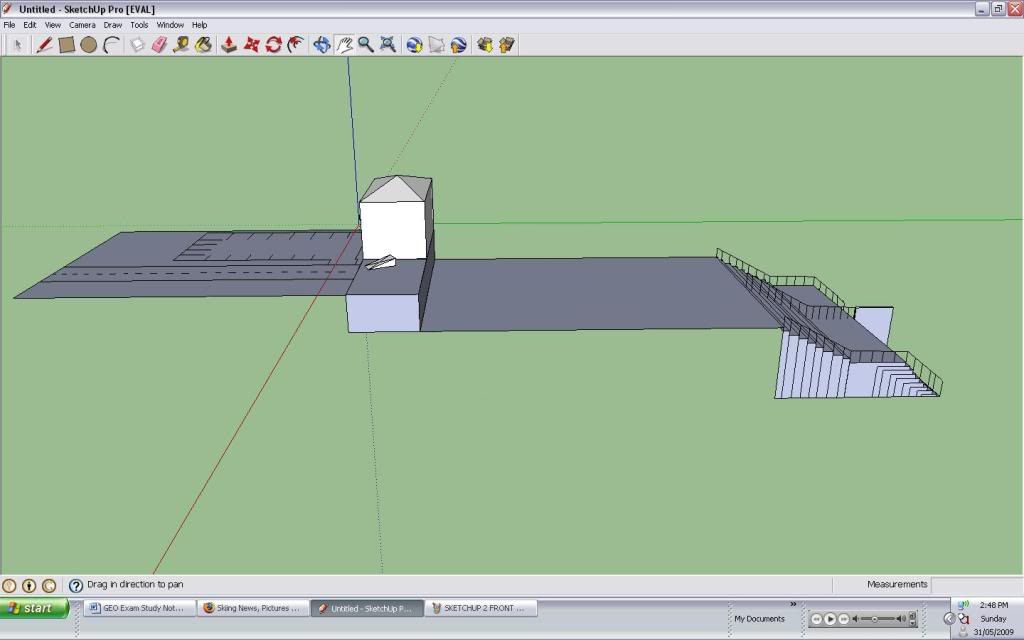The image size is (1024, 640).
Task: Select the Tape Measure tool
Action: click(x=181, y=44)
